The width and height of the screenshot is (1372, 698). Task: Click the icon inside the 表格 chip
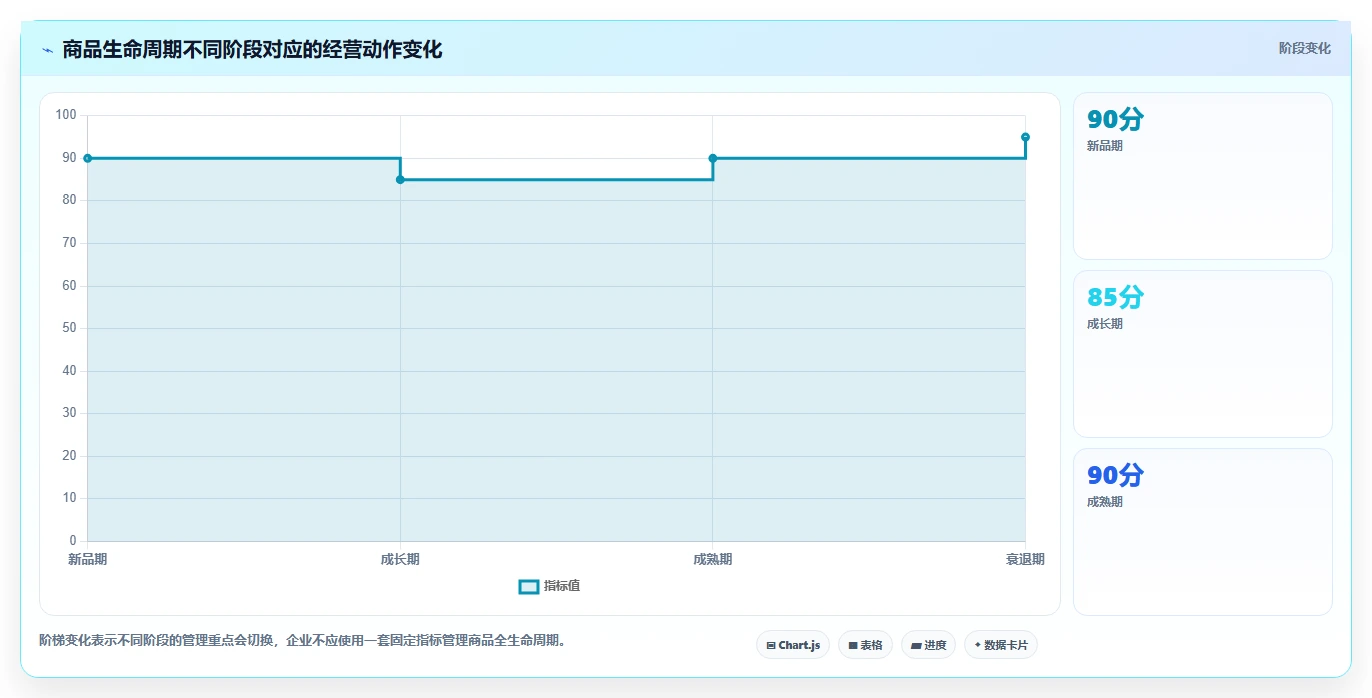[853, 646]
